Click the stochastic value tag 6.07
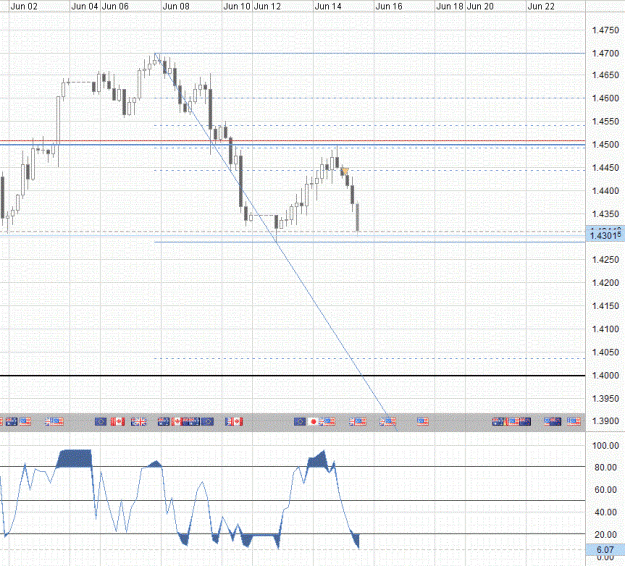The width and height of the screenshot is (625, 566). tap(605, 550)
